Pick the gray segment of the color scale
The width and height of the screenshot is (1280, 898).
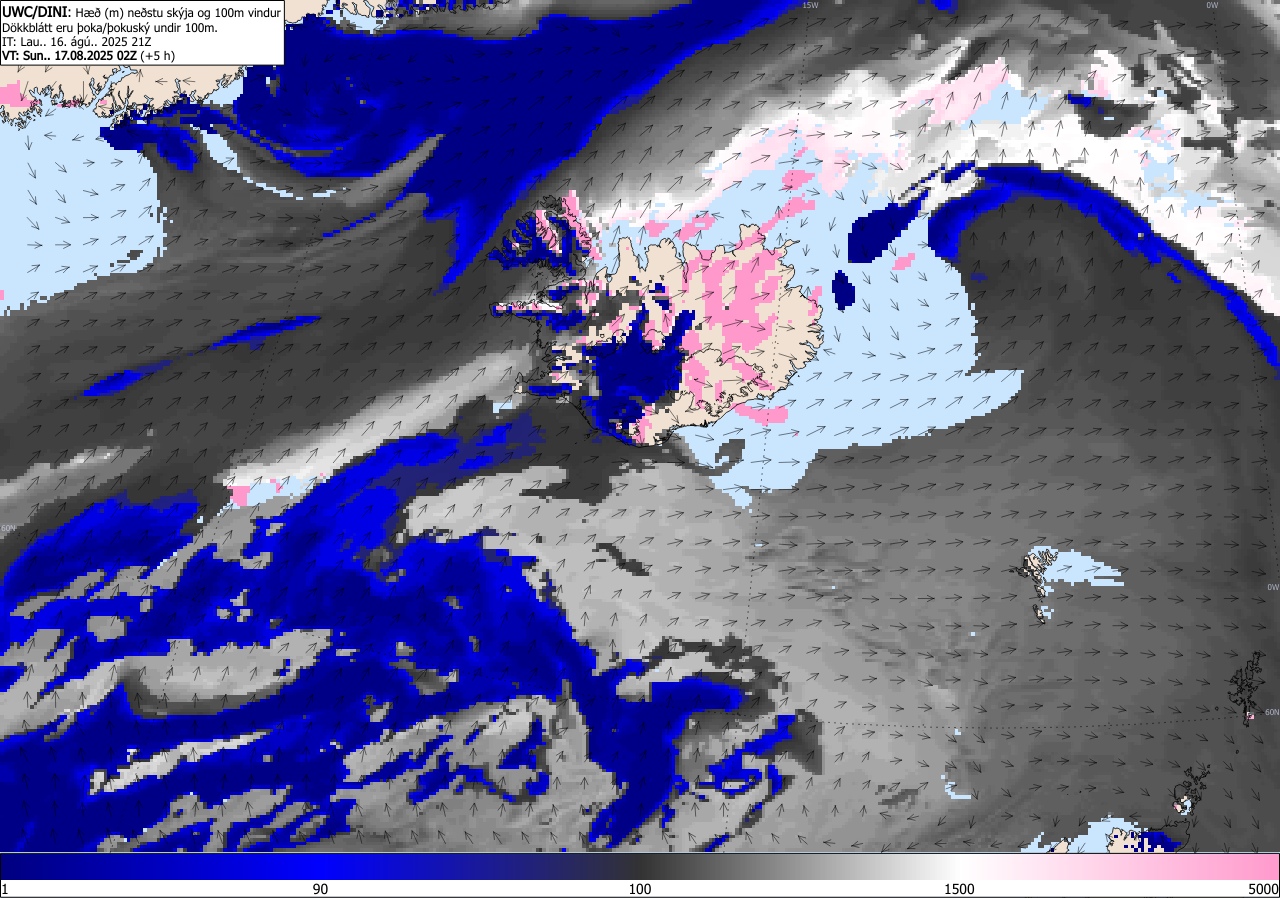tap(800, 866)
